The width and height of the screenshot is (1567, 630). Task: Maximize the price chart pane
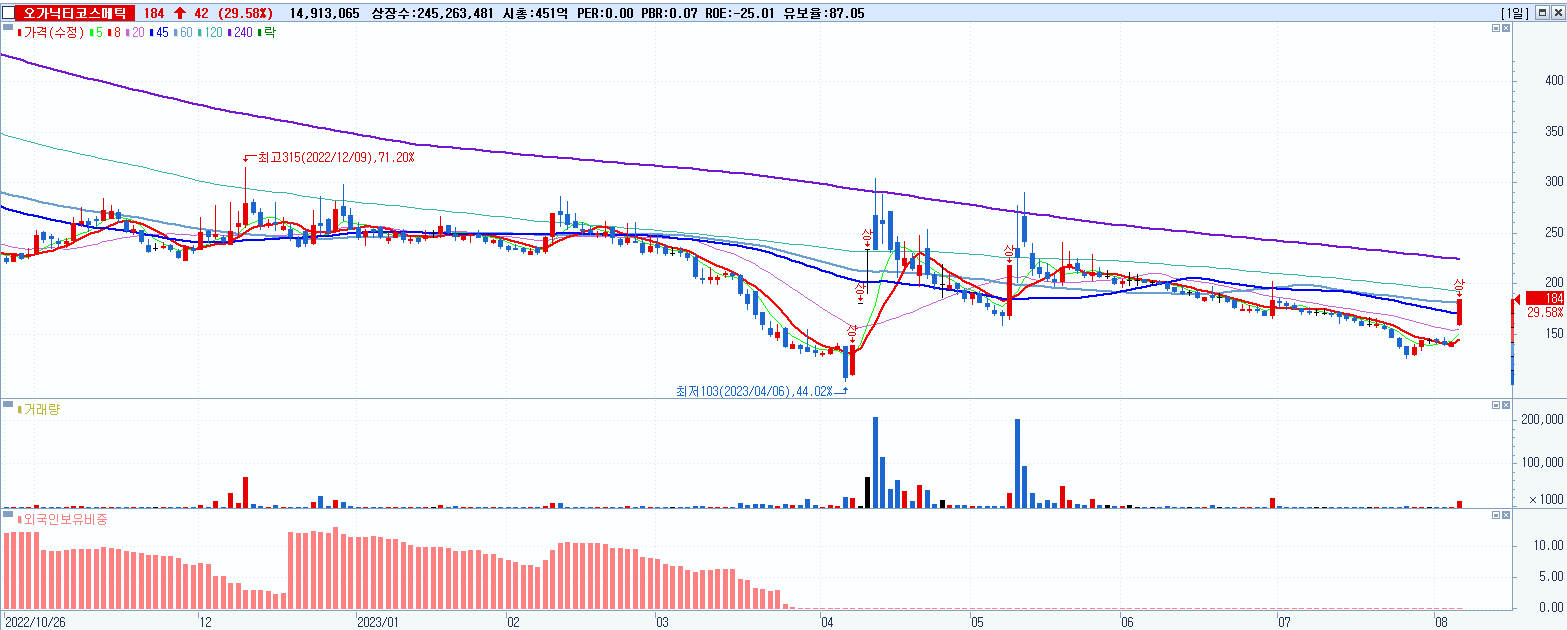[1496, 29]
